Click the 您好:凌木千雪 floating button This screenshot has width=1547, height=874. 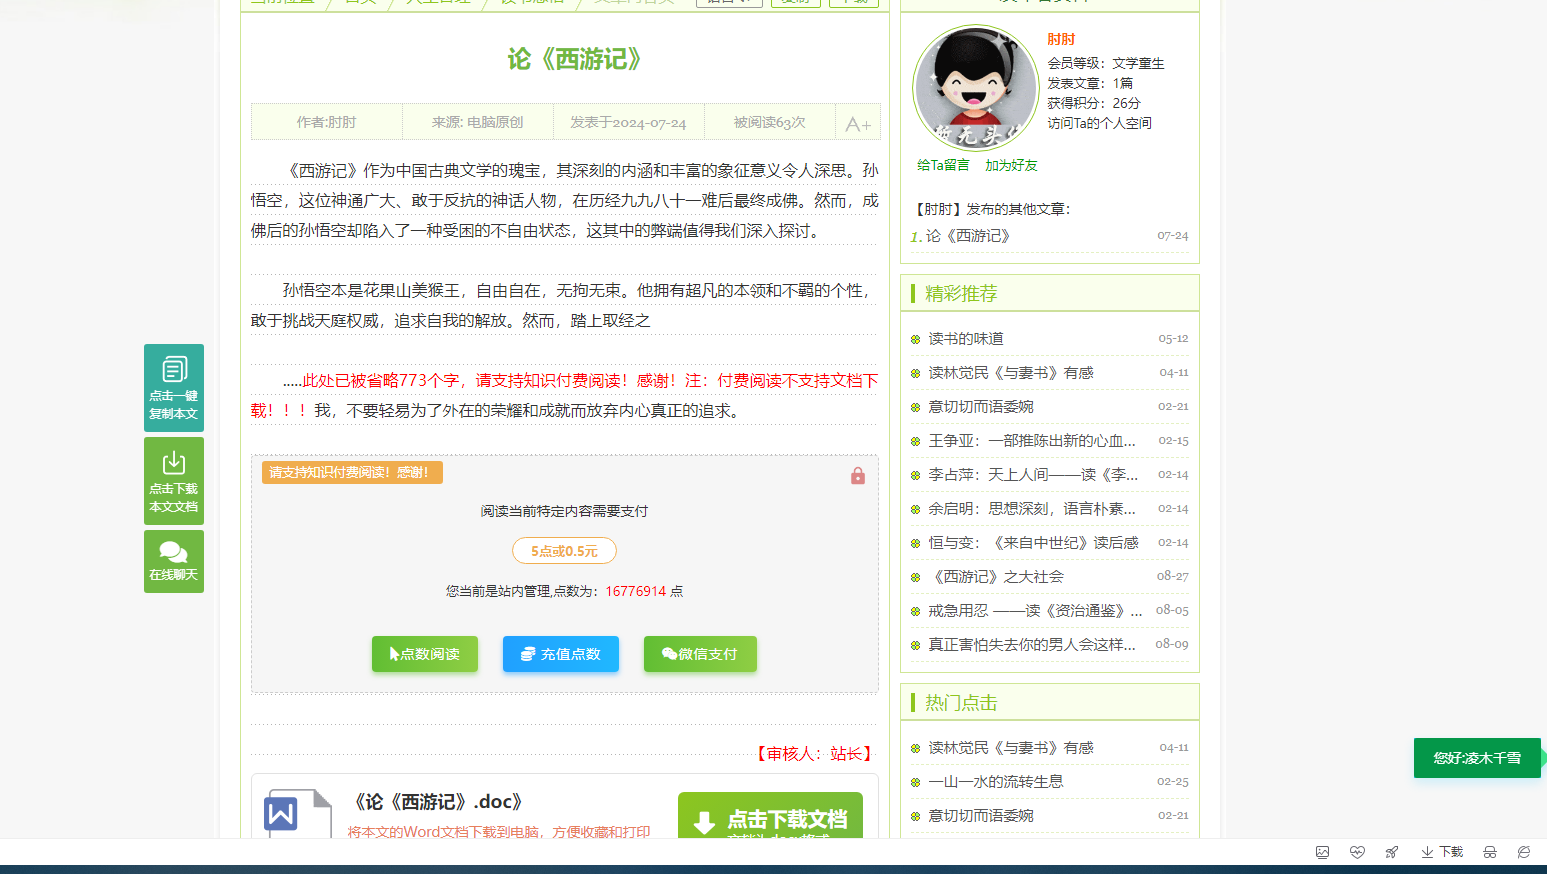1477,758
